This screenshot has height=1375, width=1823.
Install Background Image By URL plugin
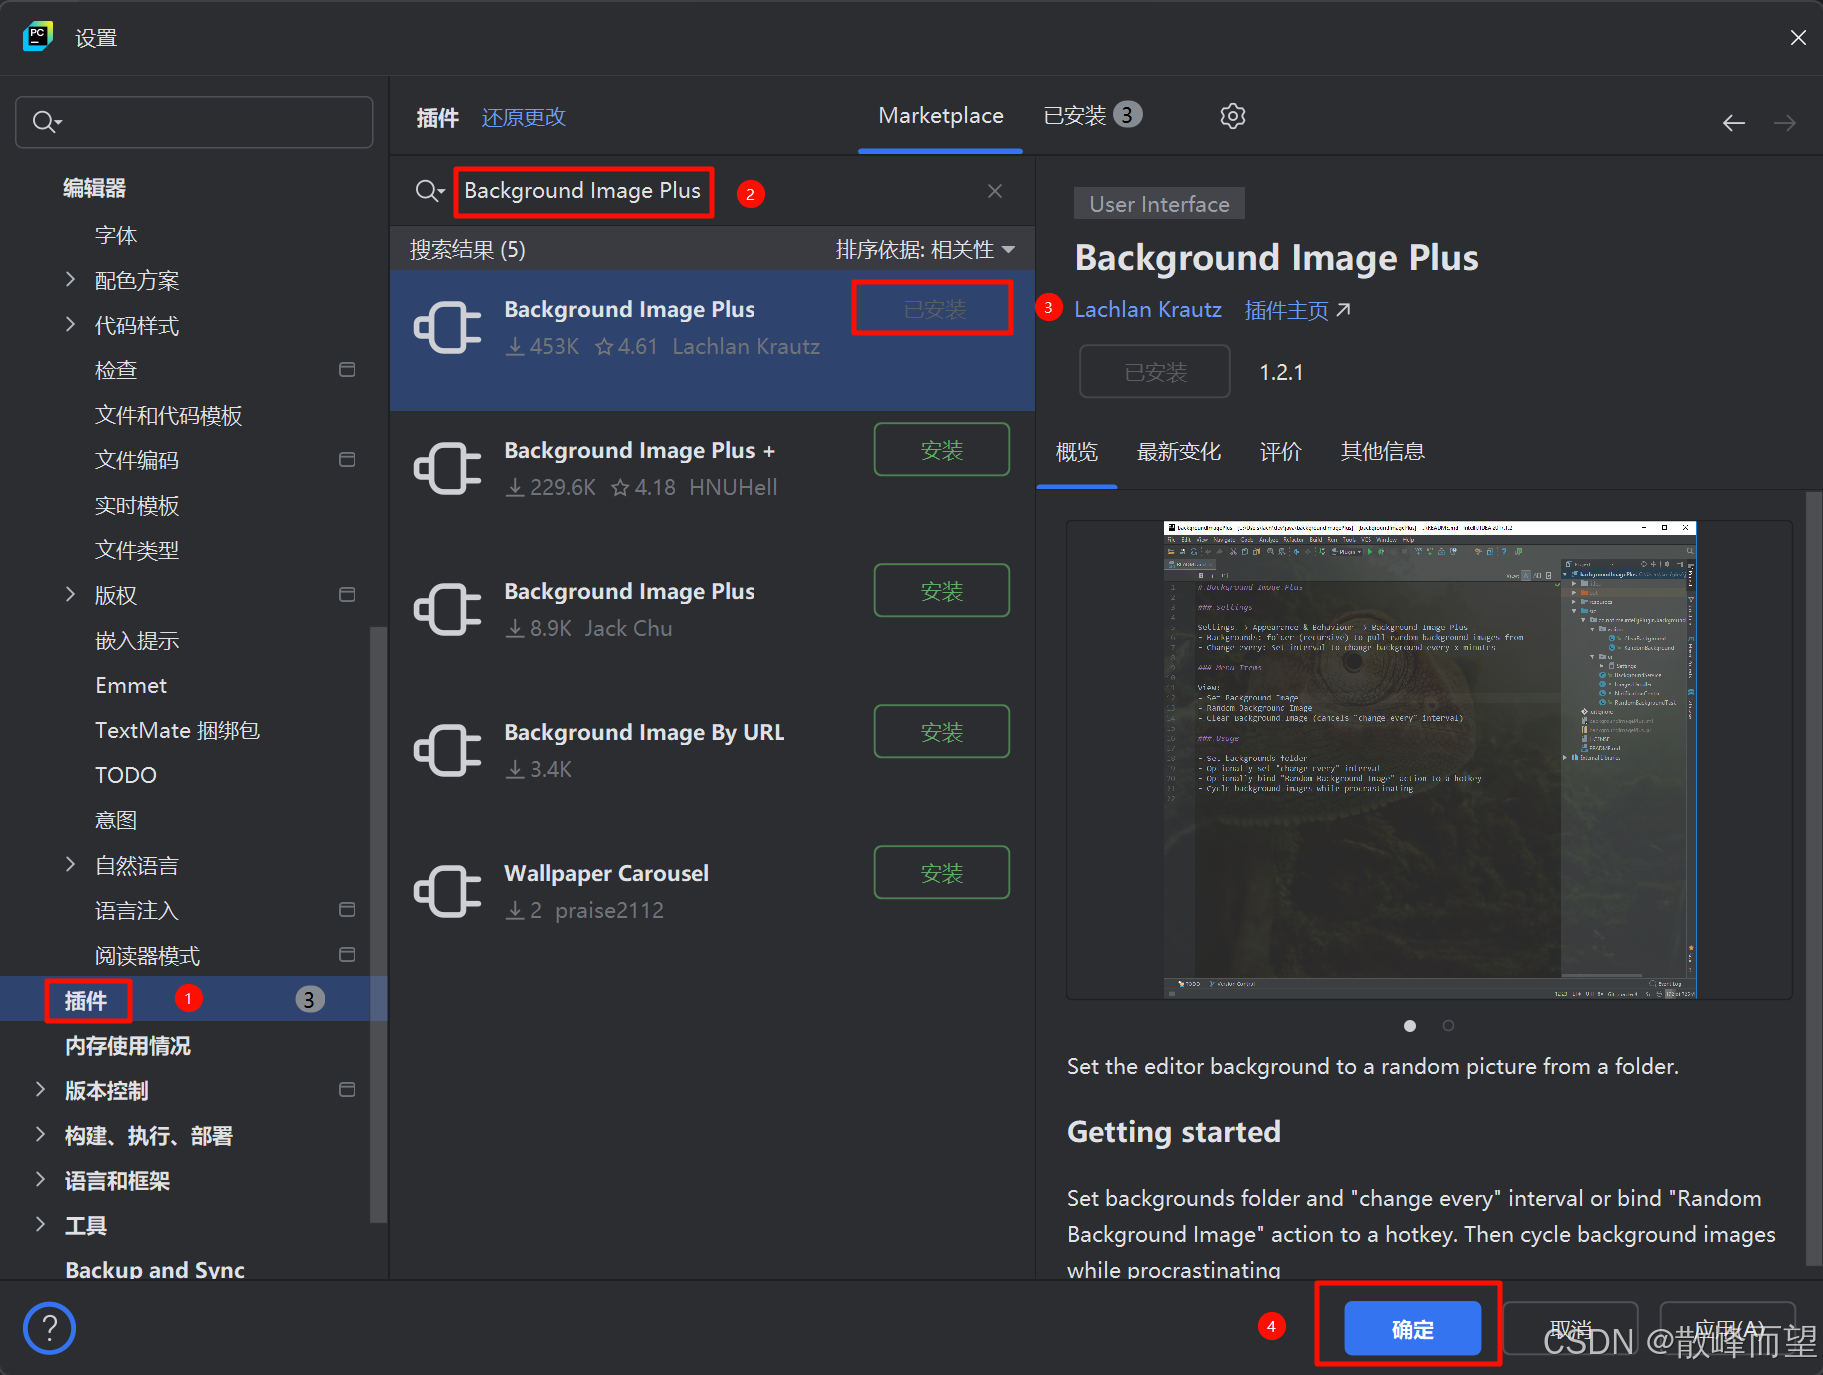[x=942, y=732]
